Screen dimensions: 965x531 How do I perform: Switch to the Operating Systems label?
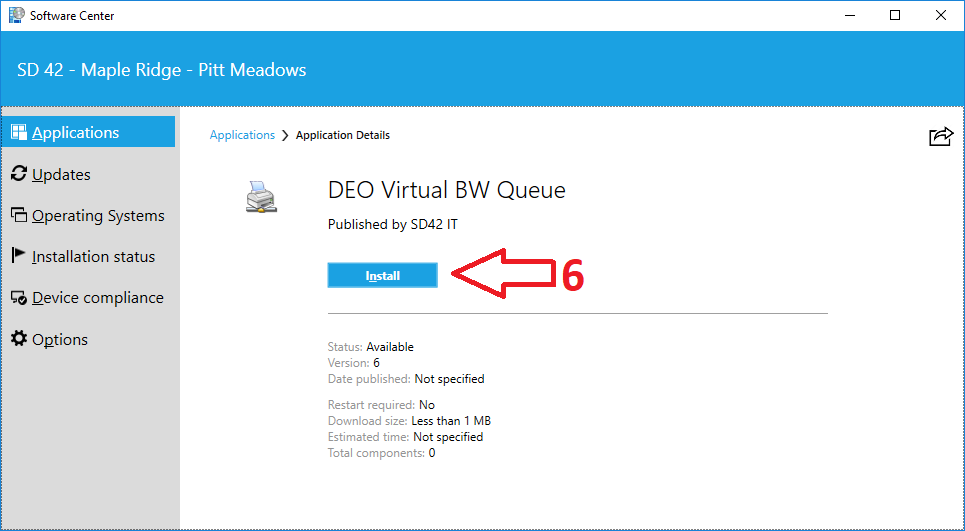(98, 215)
